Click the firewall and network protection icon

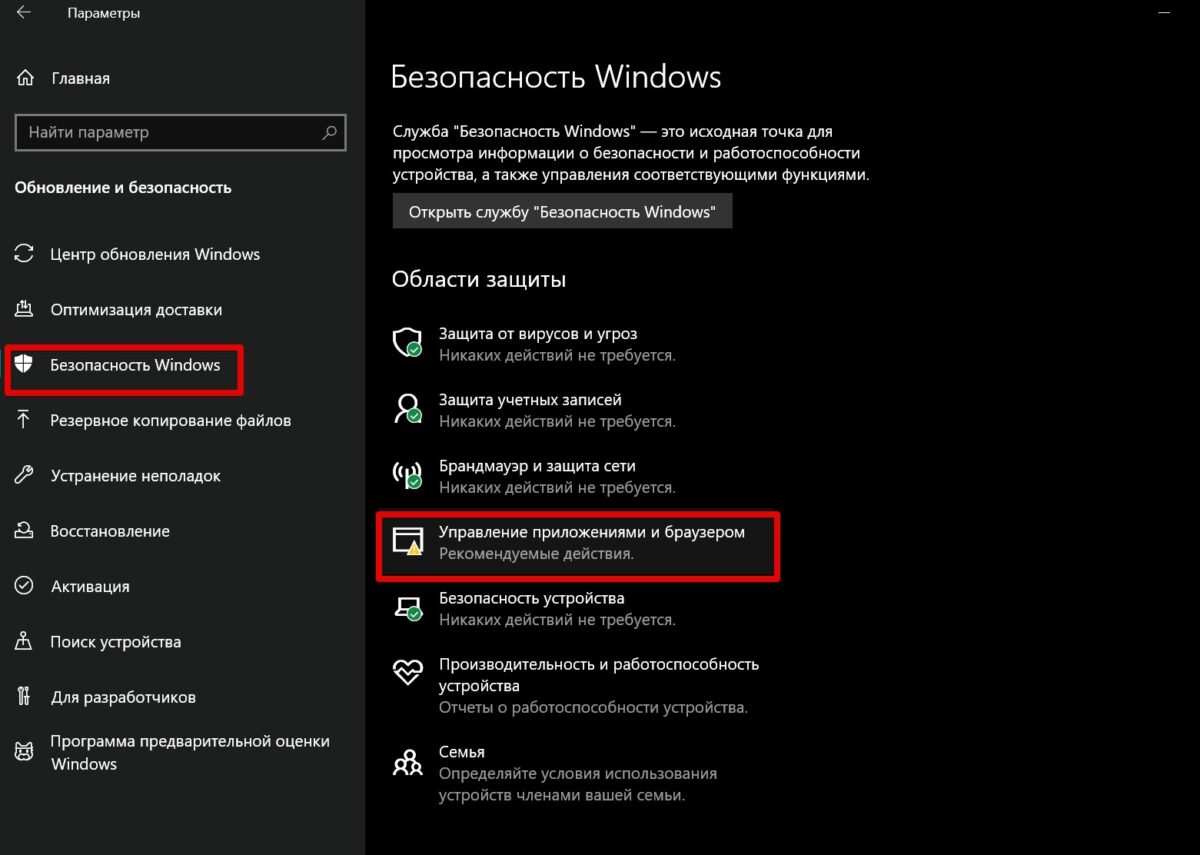click(x=407, y=475)
